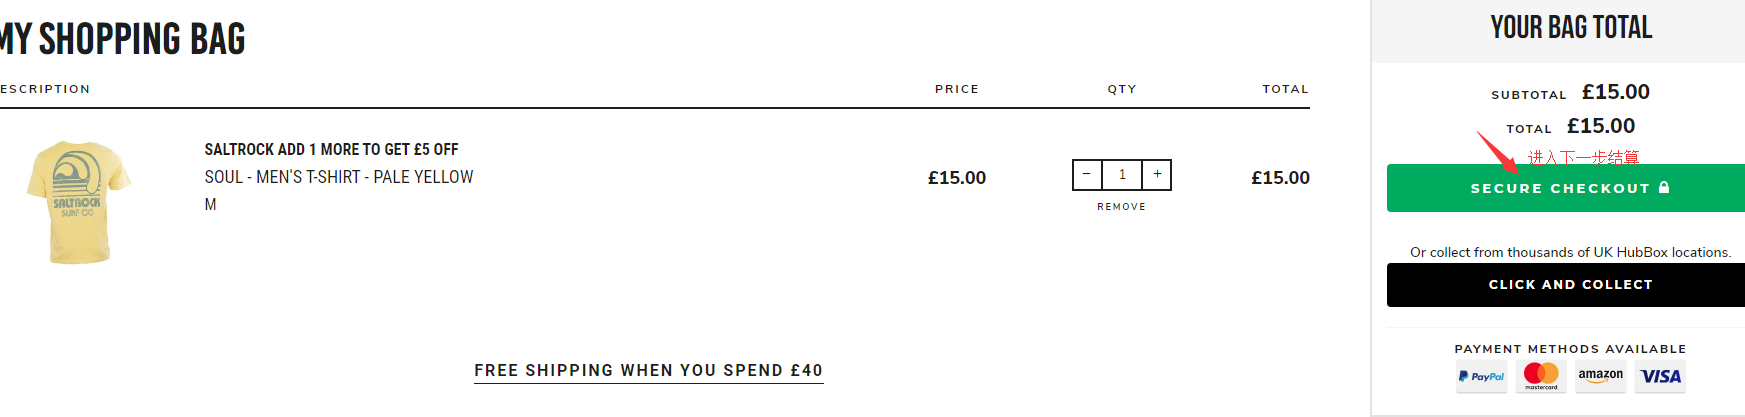Click the My Shopping Bag heading

click(x=123, y=40)
